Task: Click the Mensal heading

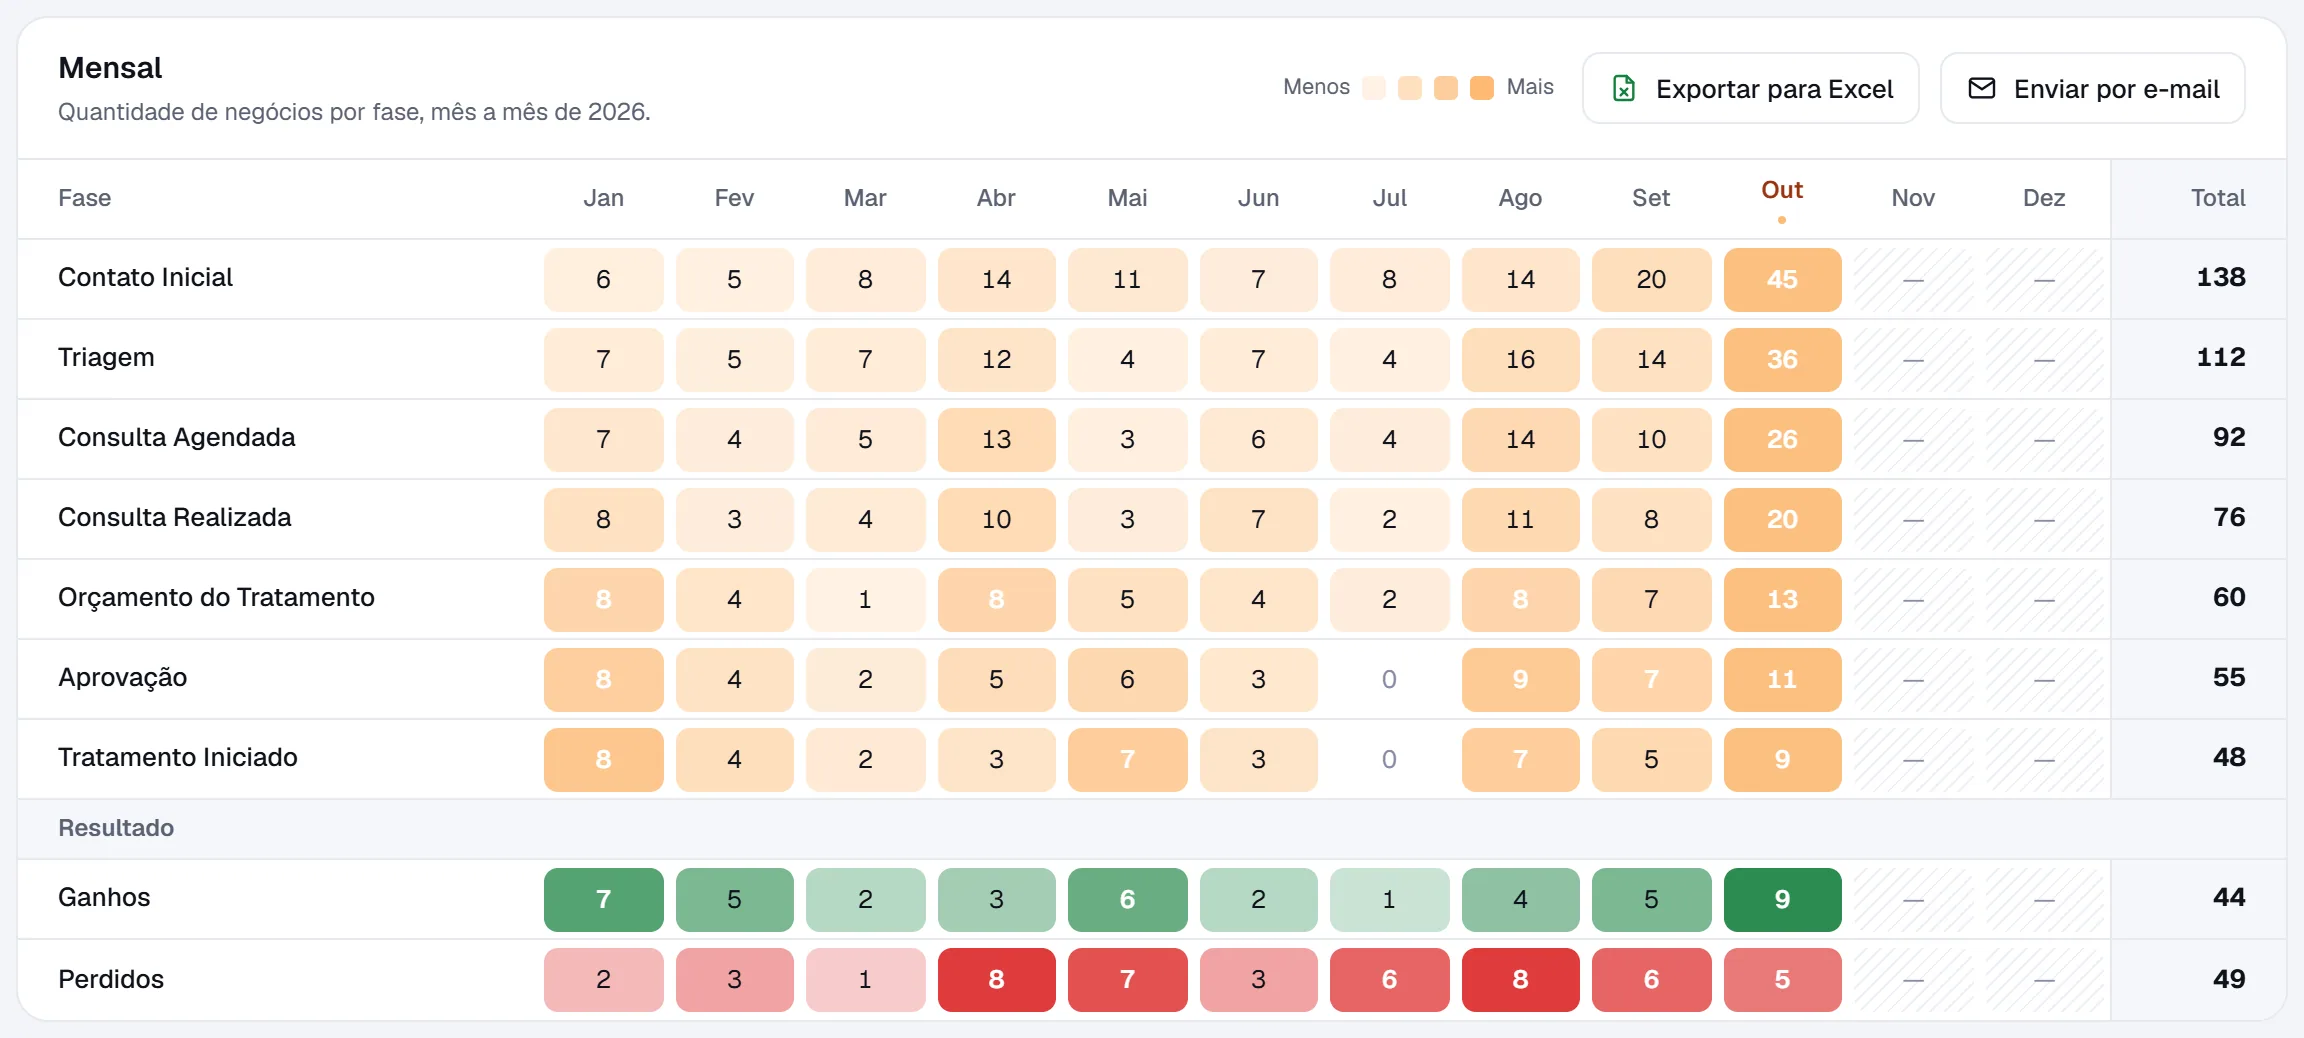Action: point(110,67)
